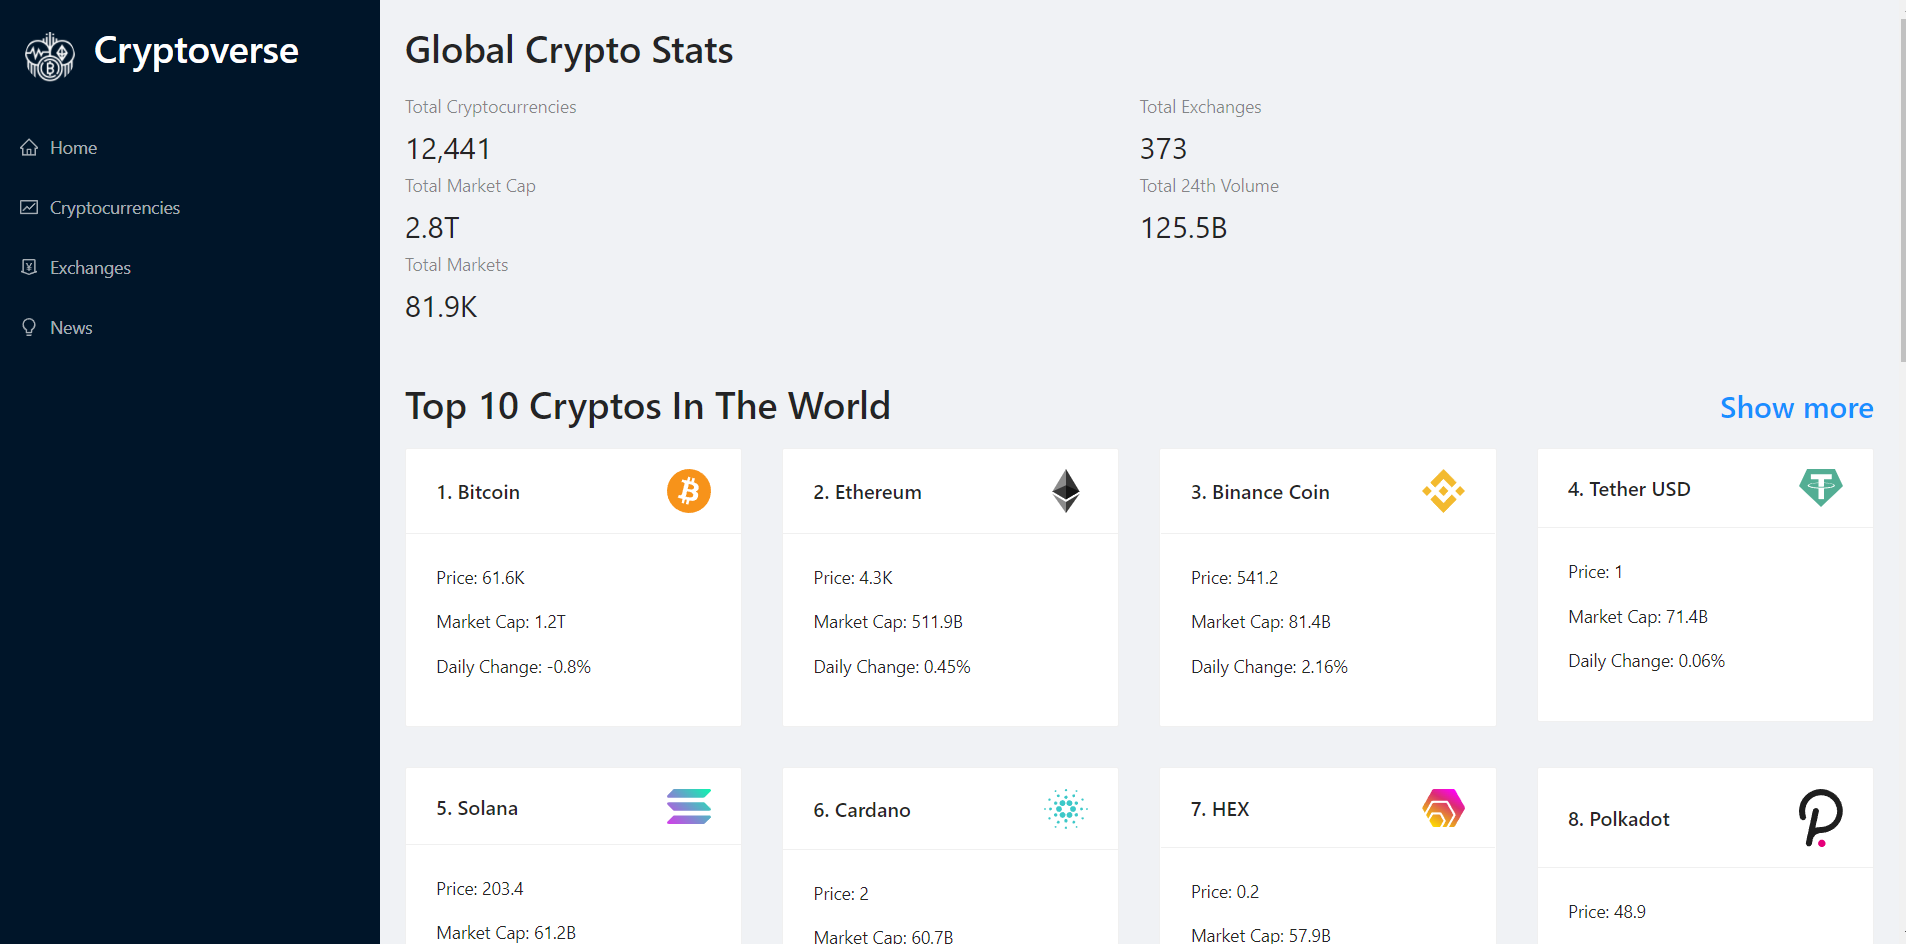Open the 3. Binance Coin card title
Screen dimensions: 1906x944
[1260, 492]
